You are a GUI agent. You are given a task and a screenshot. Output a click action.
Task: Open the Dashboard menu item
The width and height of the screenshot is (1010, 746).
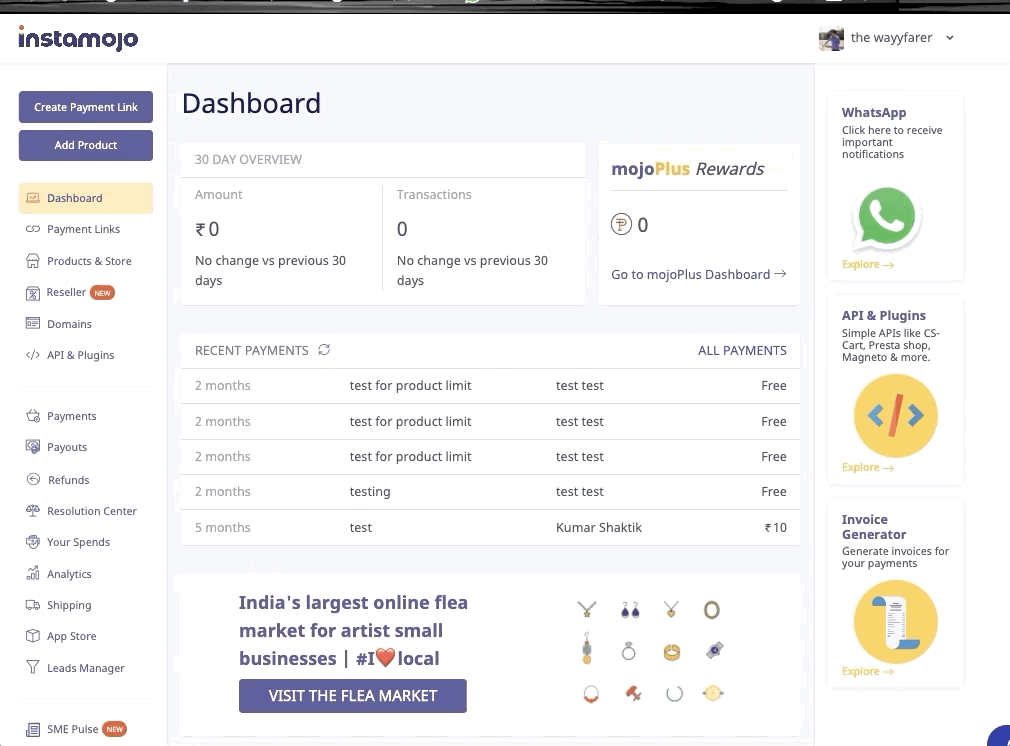pyautogui.click(x=86, y=198)
